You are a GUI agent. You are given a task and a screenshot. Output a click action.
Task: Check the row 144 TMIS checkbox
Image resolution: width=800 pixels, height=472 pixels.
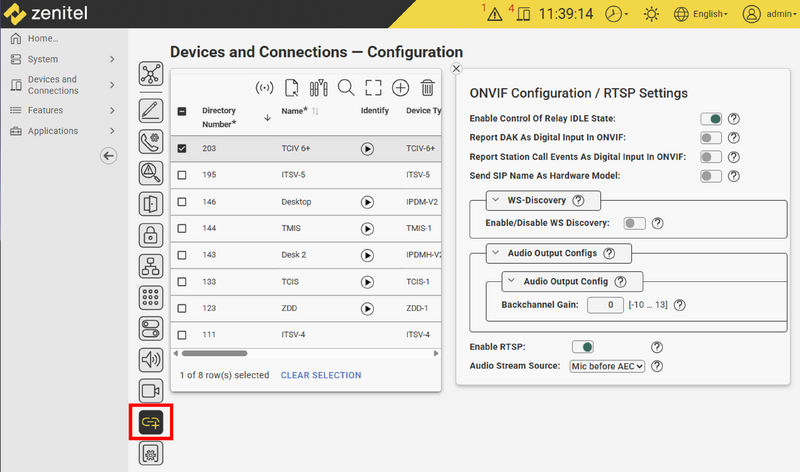[x=182, y=229]
